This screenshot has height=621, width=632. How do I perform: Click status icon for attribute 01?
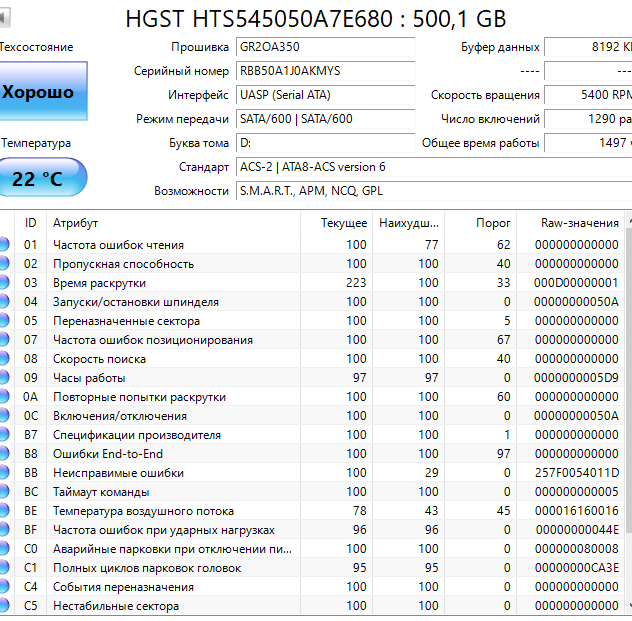4,245
